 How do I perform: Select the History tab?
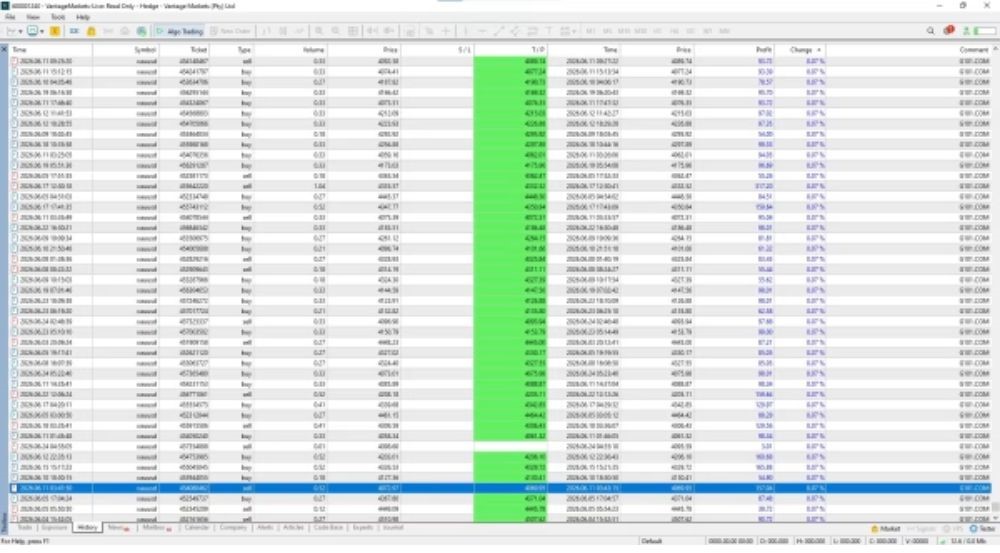point(87,528)
